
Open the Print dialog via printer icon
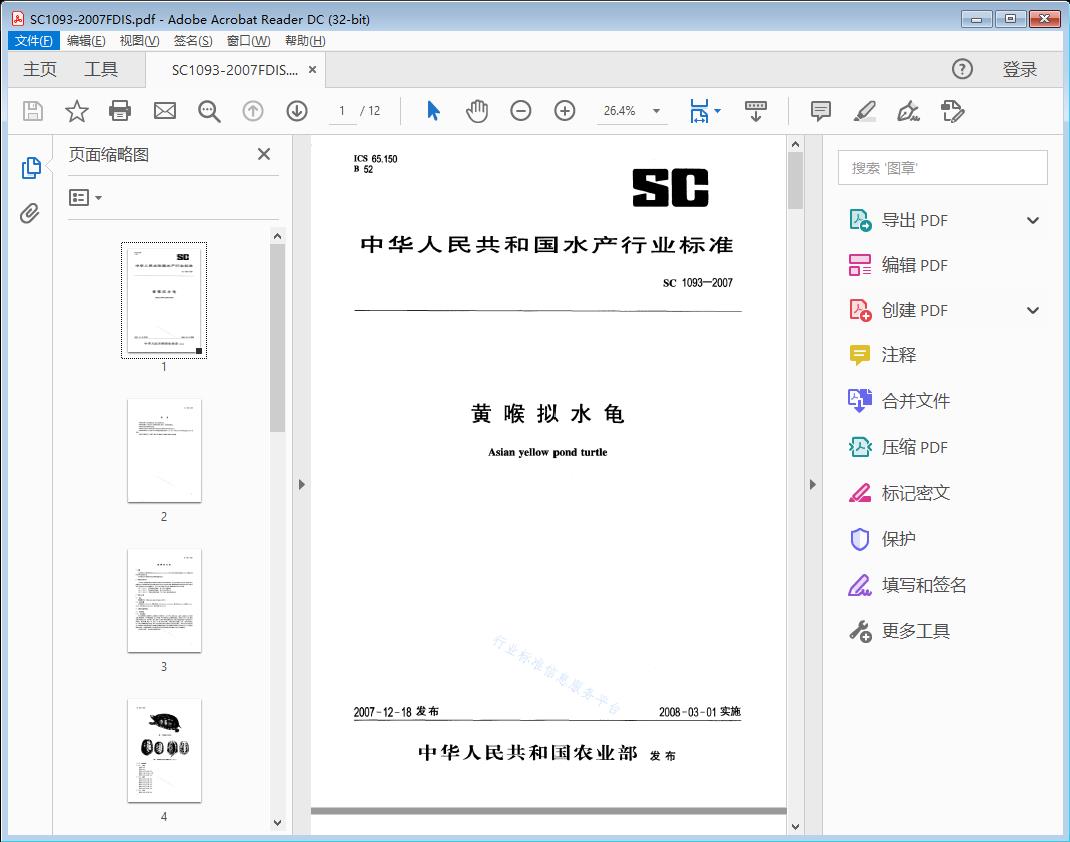pos(120,111)
